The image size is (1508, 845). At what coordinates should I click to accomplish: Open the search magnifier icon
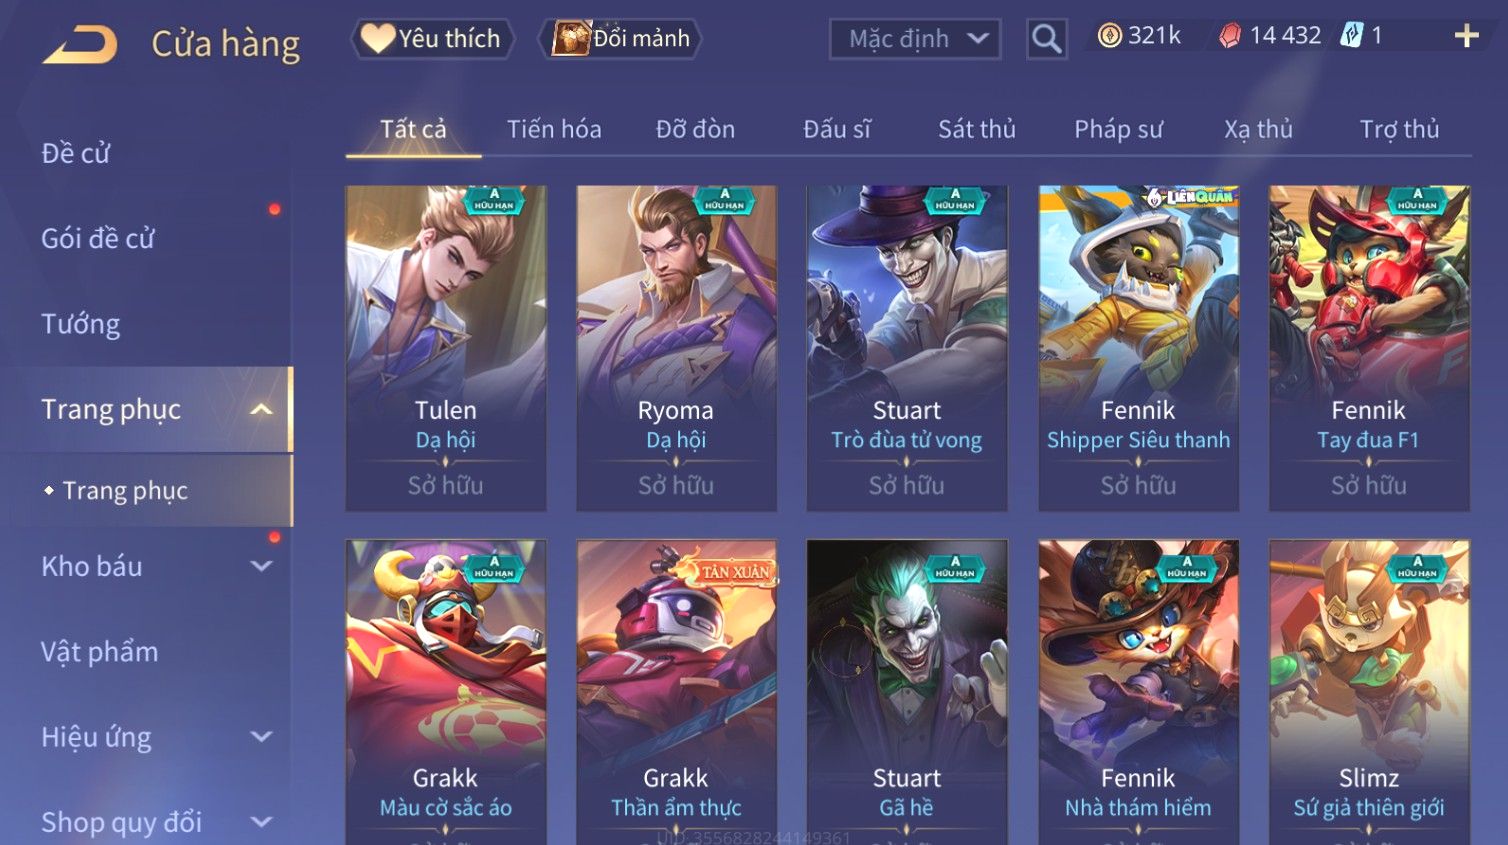point(1046,39)
